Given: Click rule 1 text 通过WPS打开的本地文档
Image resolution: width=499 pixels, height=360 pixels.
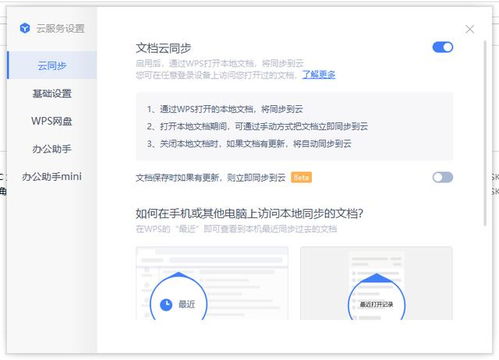Looking at the screenshot, I should [225, 109].
